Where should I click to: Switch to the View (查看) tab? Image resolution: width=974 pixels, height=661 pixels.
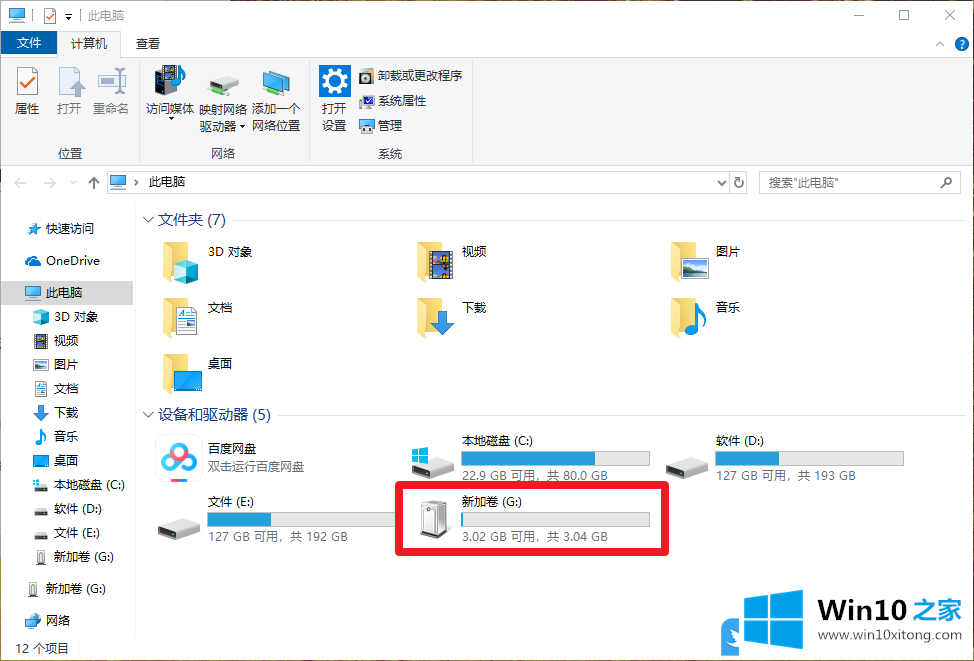tap(148, 43)
